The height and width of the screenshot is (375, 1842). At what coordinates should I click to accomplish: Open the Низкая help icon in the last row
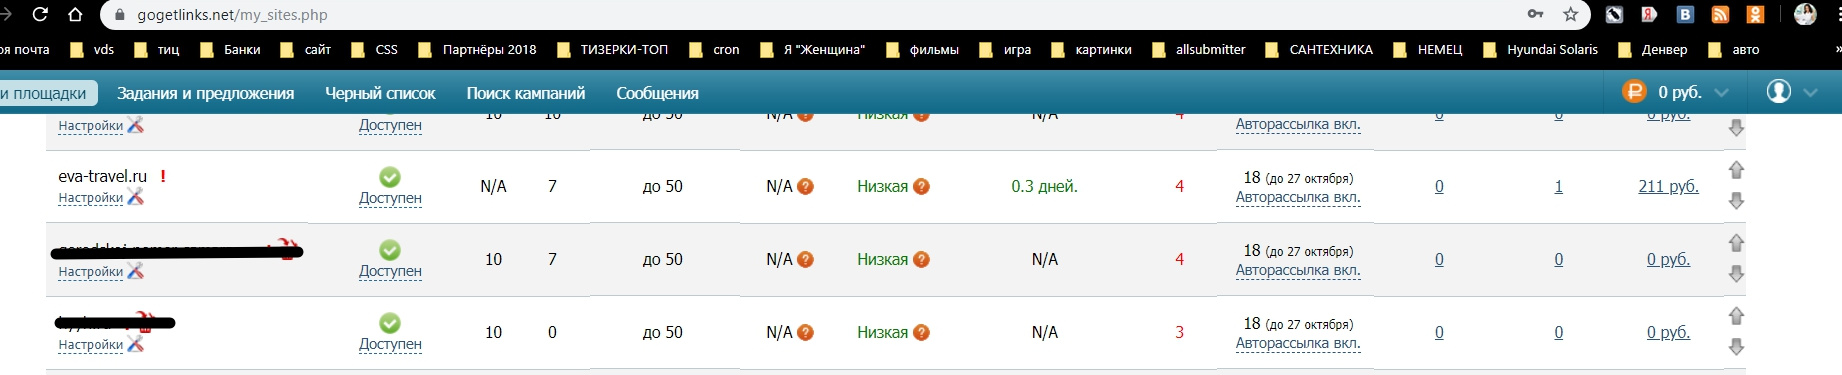(921, 332)
